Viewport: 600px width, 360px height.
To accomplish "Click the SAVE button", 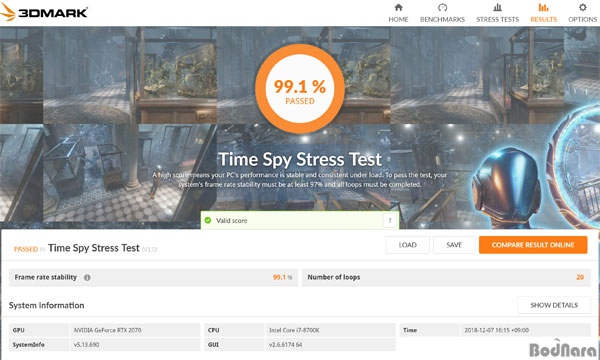I will click(x=454, y=245).
